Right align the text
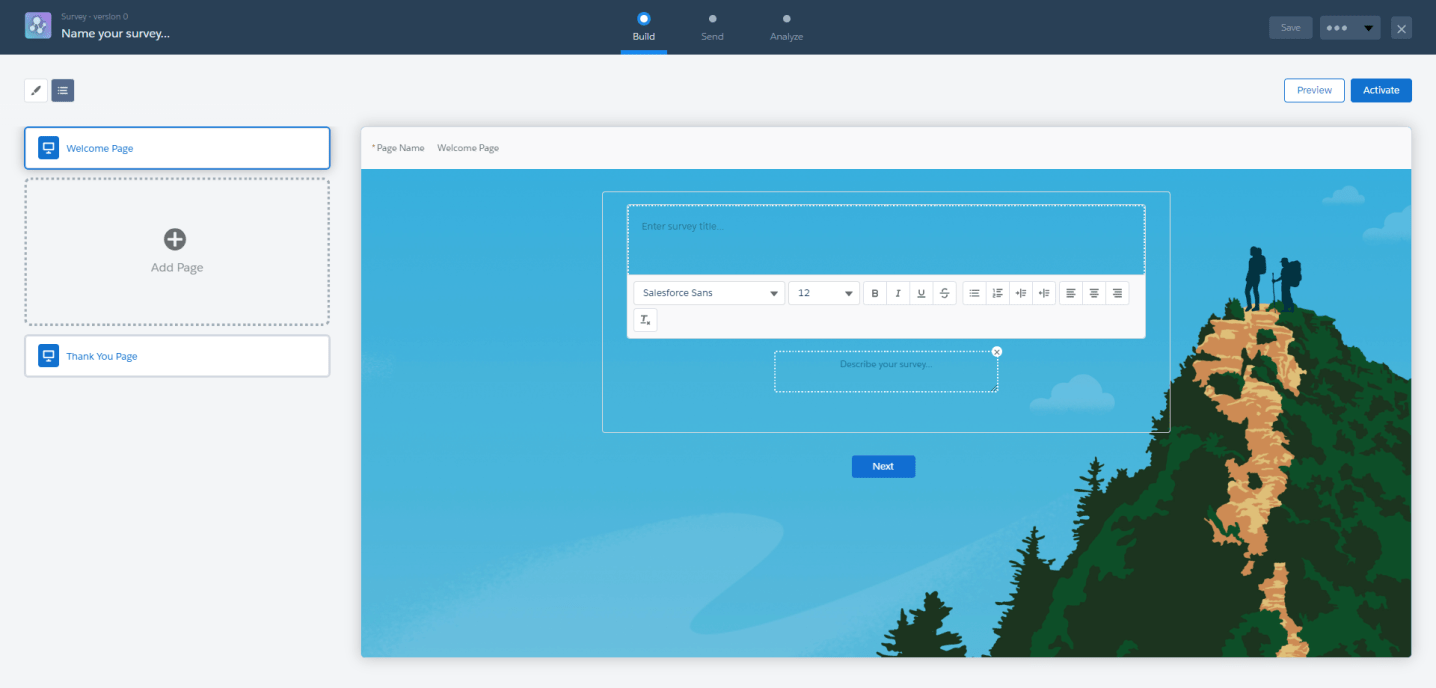This screenshot has width=1436, height=688. [1117, 293]
